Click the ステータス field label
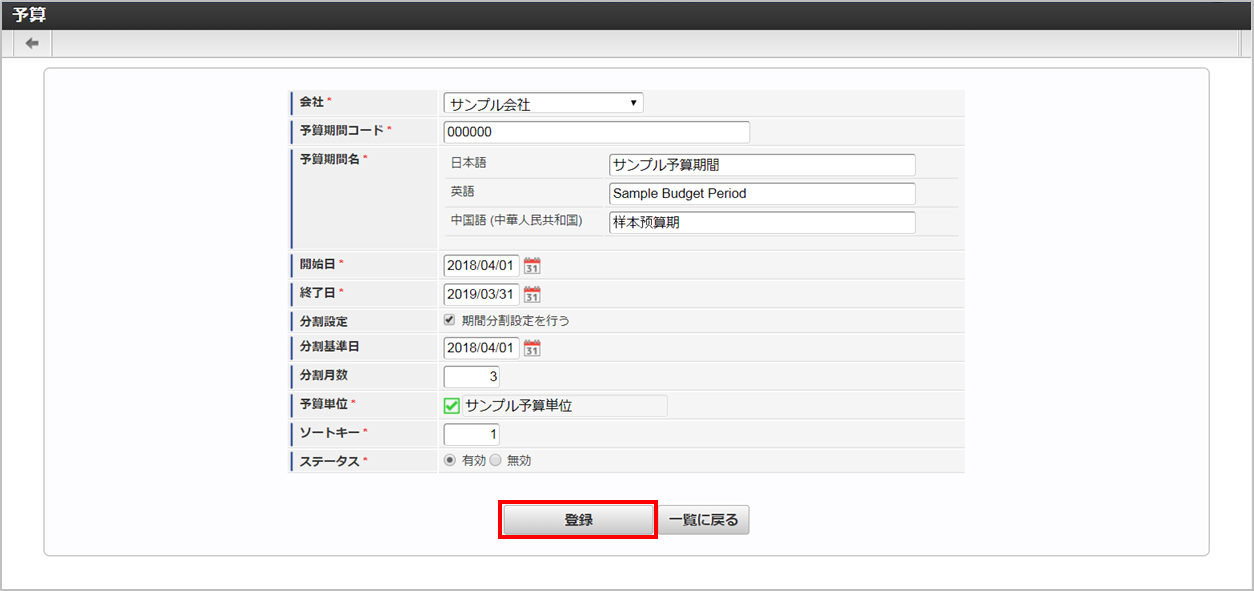Image resolution: width=1254 pixels, height=591 pixels. pyautogui.click(x=330, y=461)
